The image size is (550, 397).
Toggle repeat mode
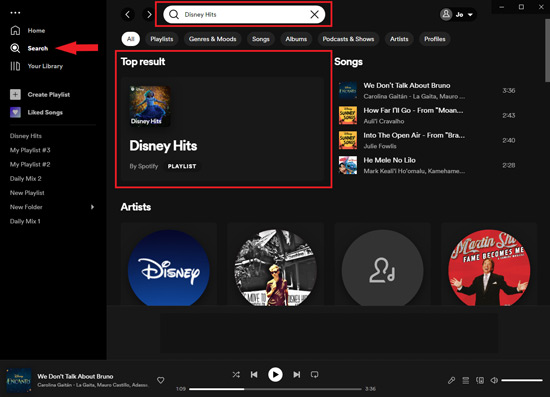coord(315,375)
